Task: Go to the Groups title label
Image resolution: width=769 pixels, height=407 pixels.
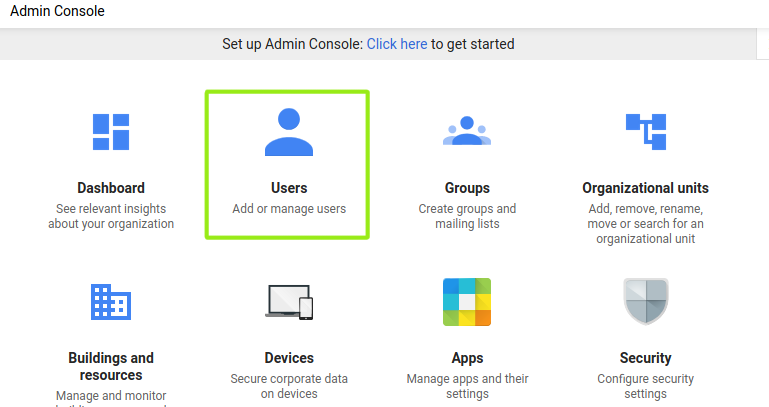Action: tap(467, 188)
